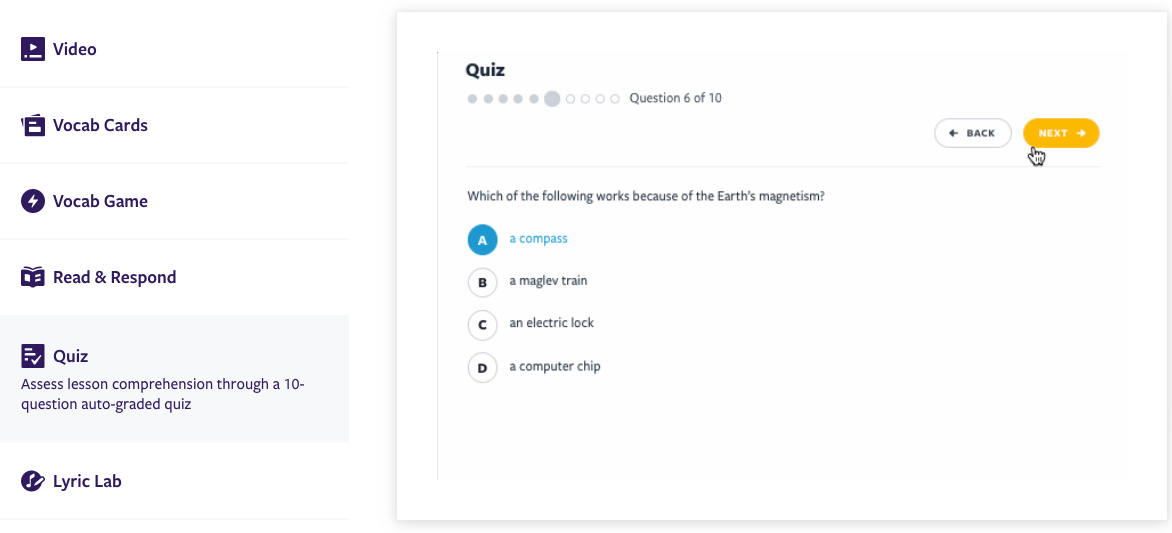Go to the Vocab Cards section
Viewport: 1172px width, 533px height.
click(x=100, y=126)
